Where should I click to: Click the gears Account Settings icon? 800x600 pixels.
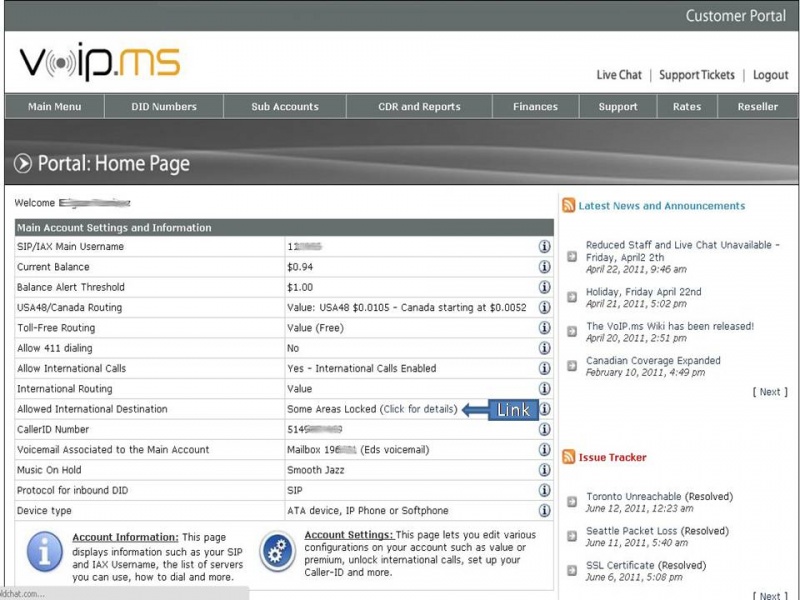pyautogui.click(x=278, y=552)
